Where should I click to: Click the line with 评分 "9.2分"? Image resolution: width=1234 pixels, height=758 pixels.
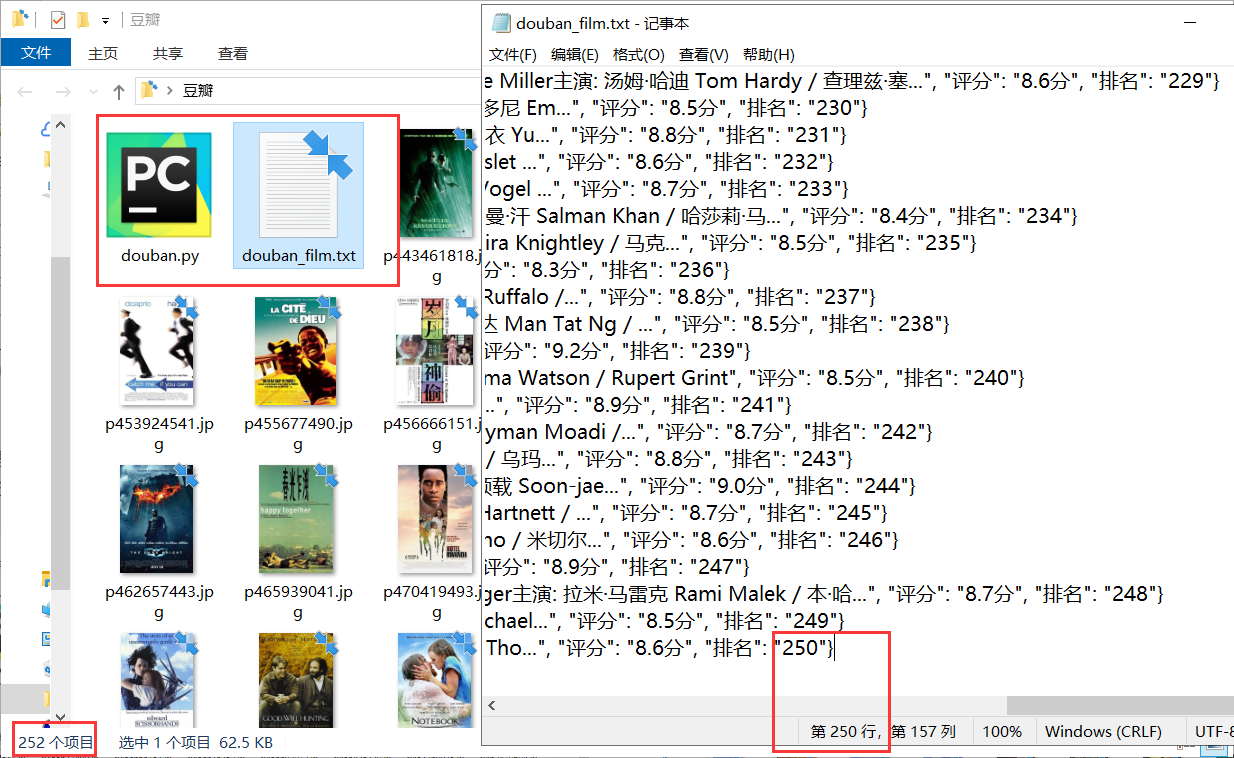point(616,351)
